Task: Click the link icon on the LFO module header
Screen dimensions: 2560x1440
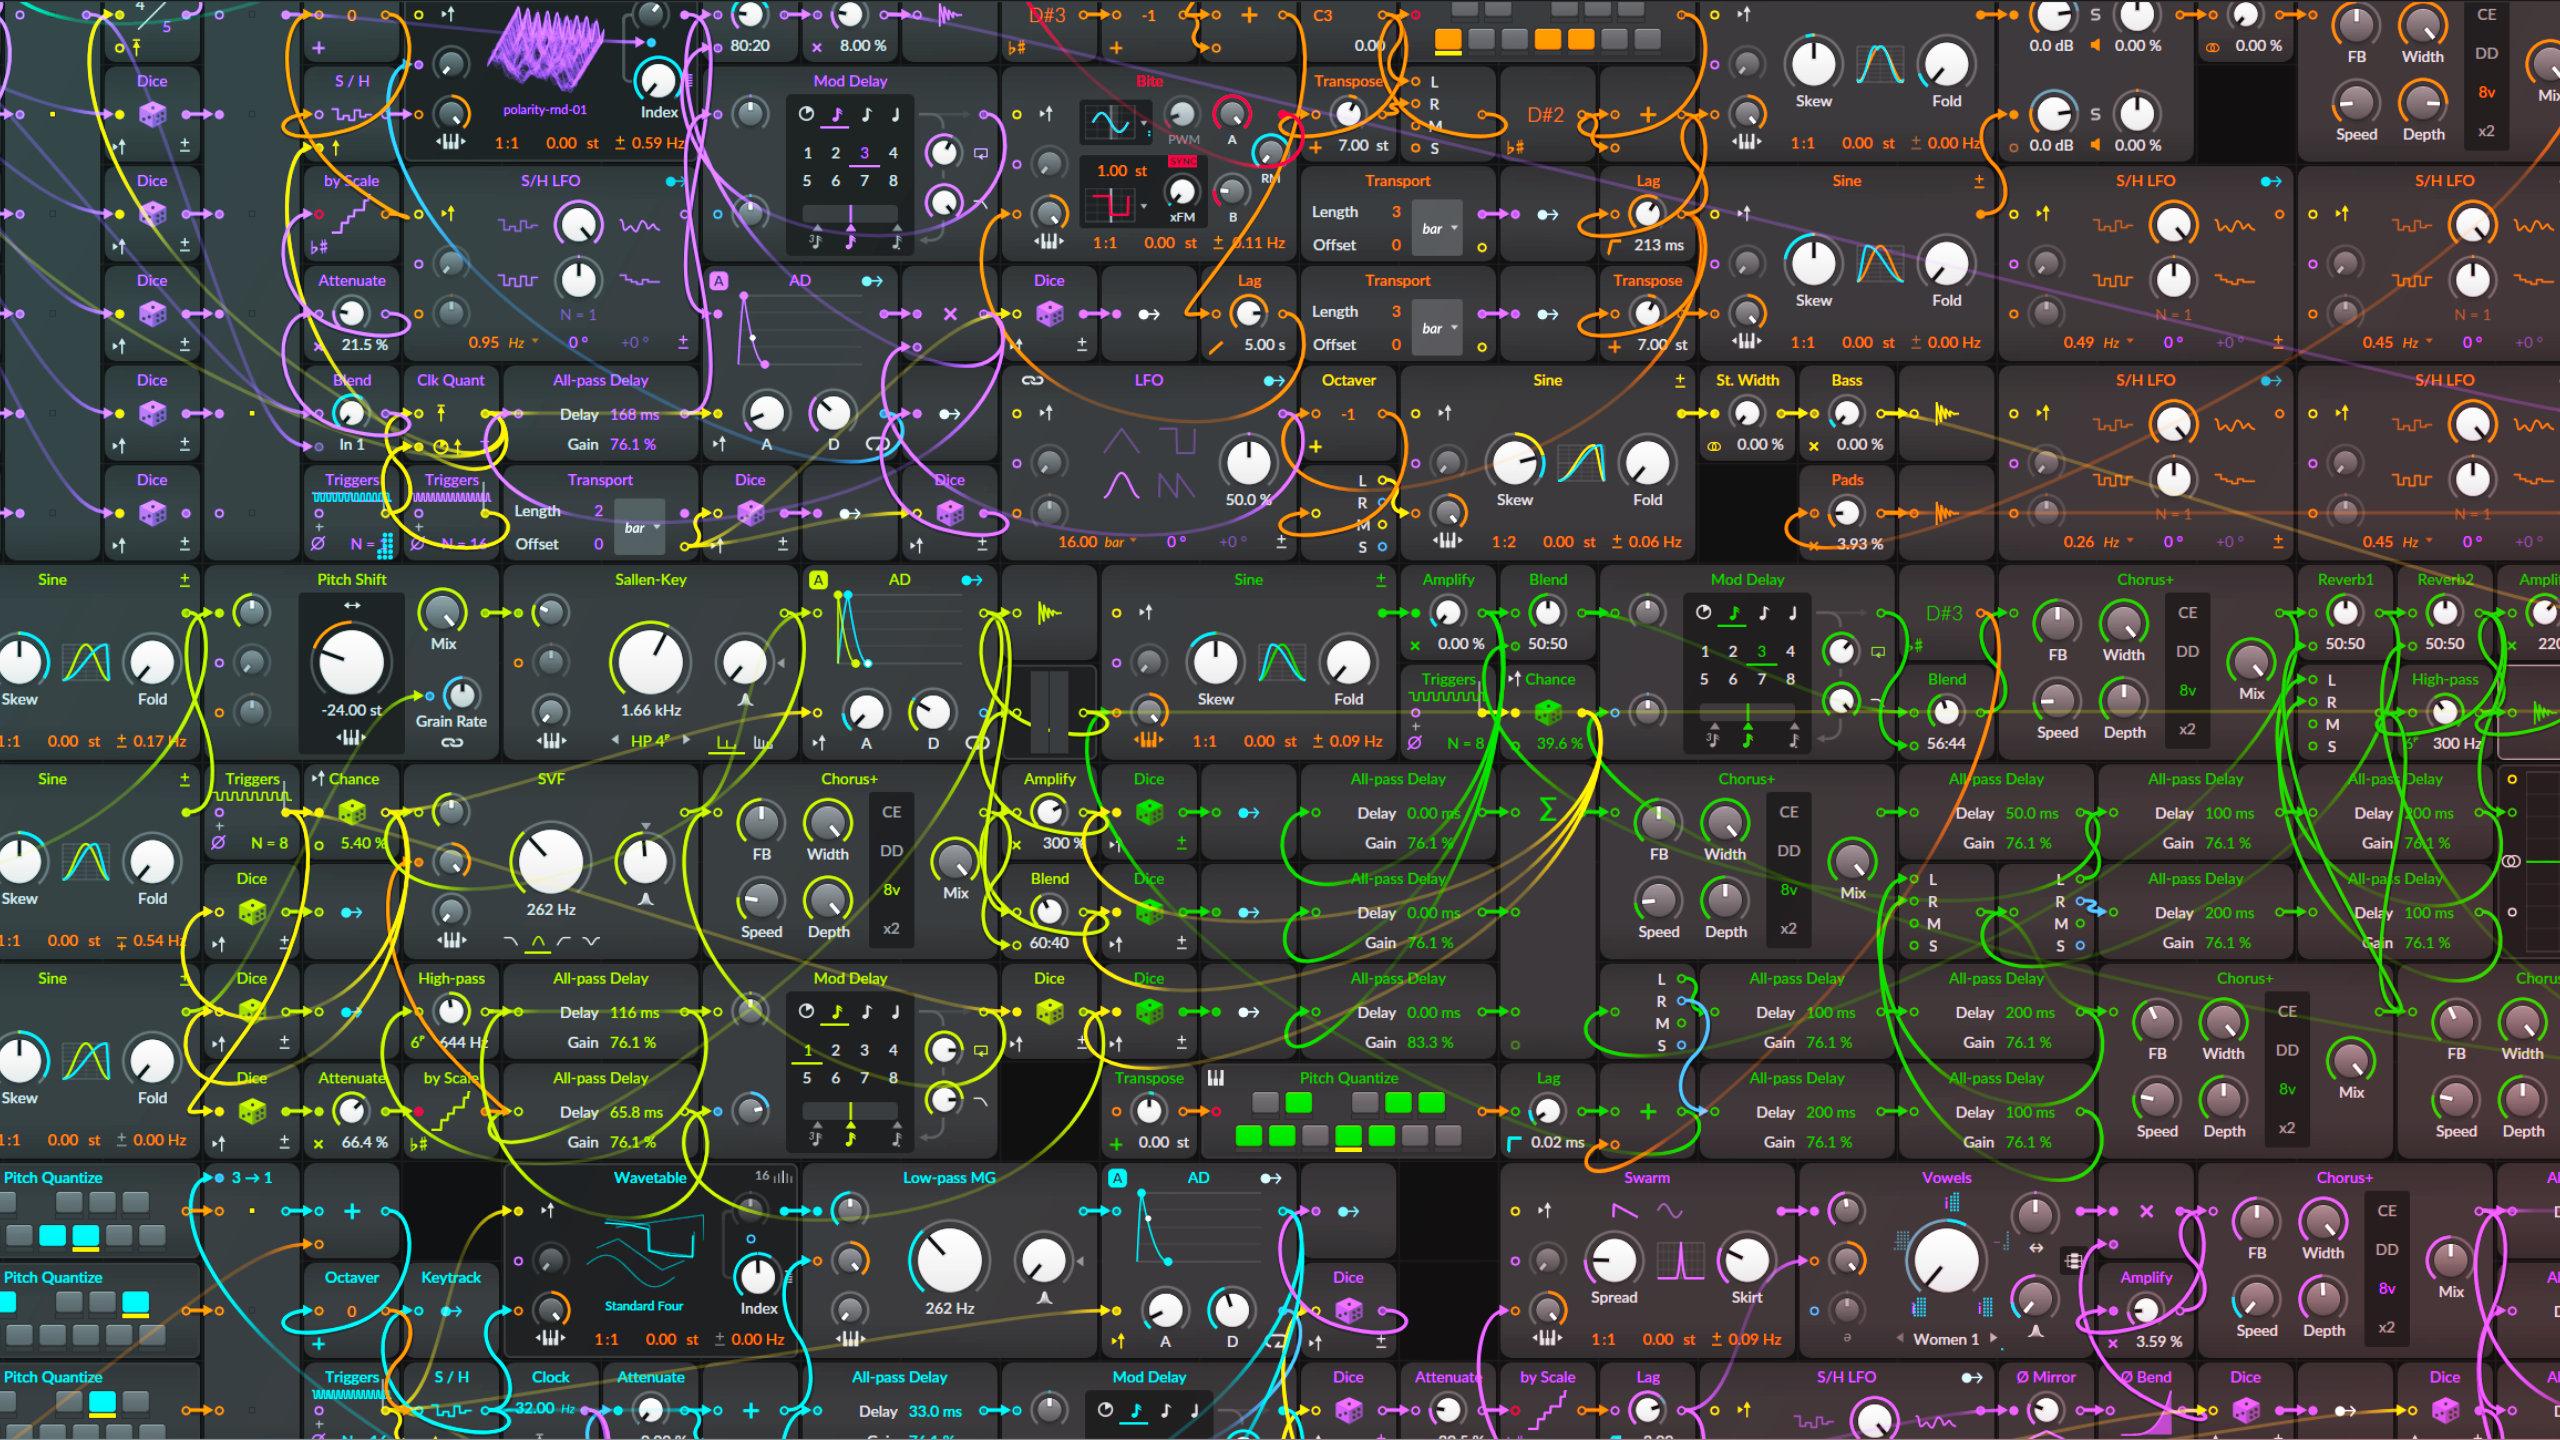Action: (1032, 381)
